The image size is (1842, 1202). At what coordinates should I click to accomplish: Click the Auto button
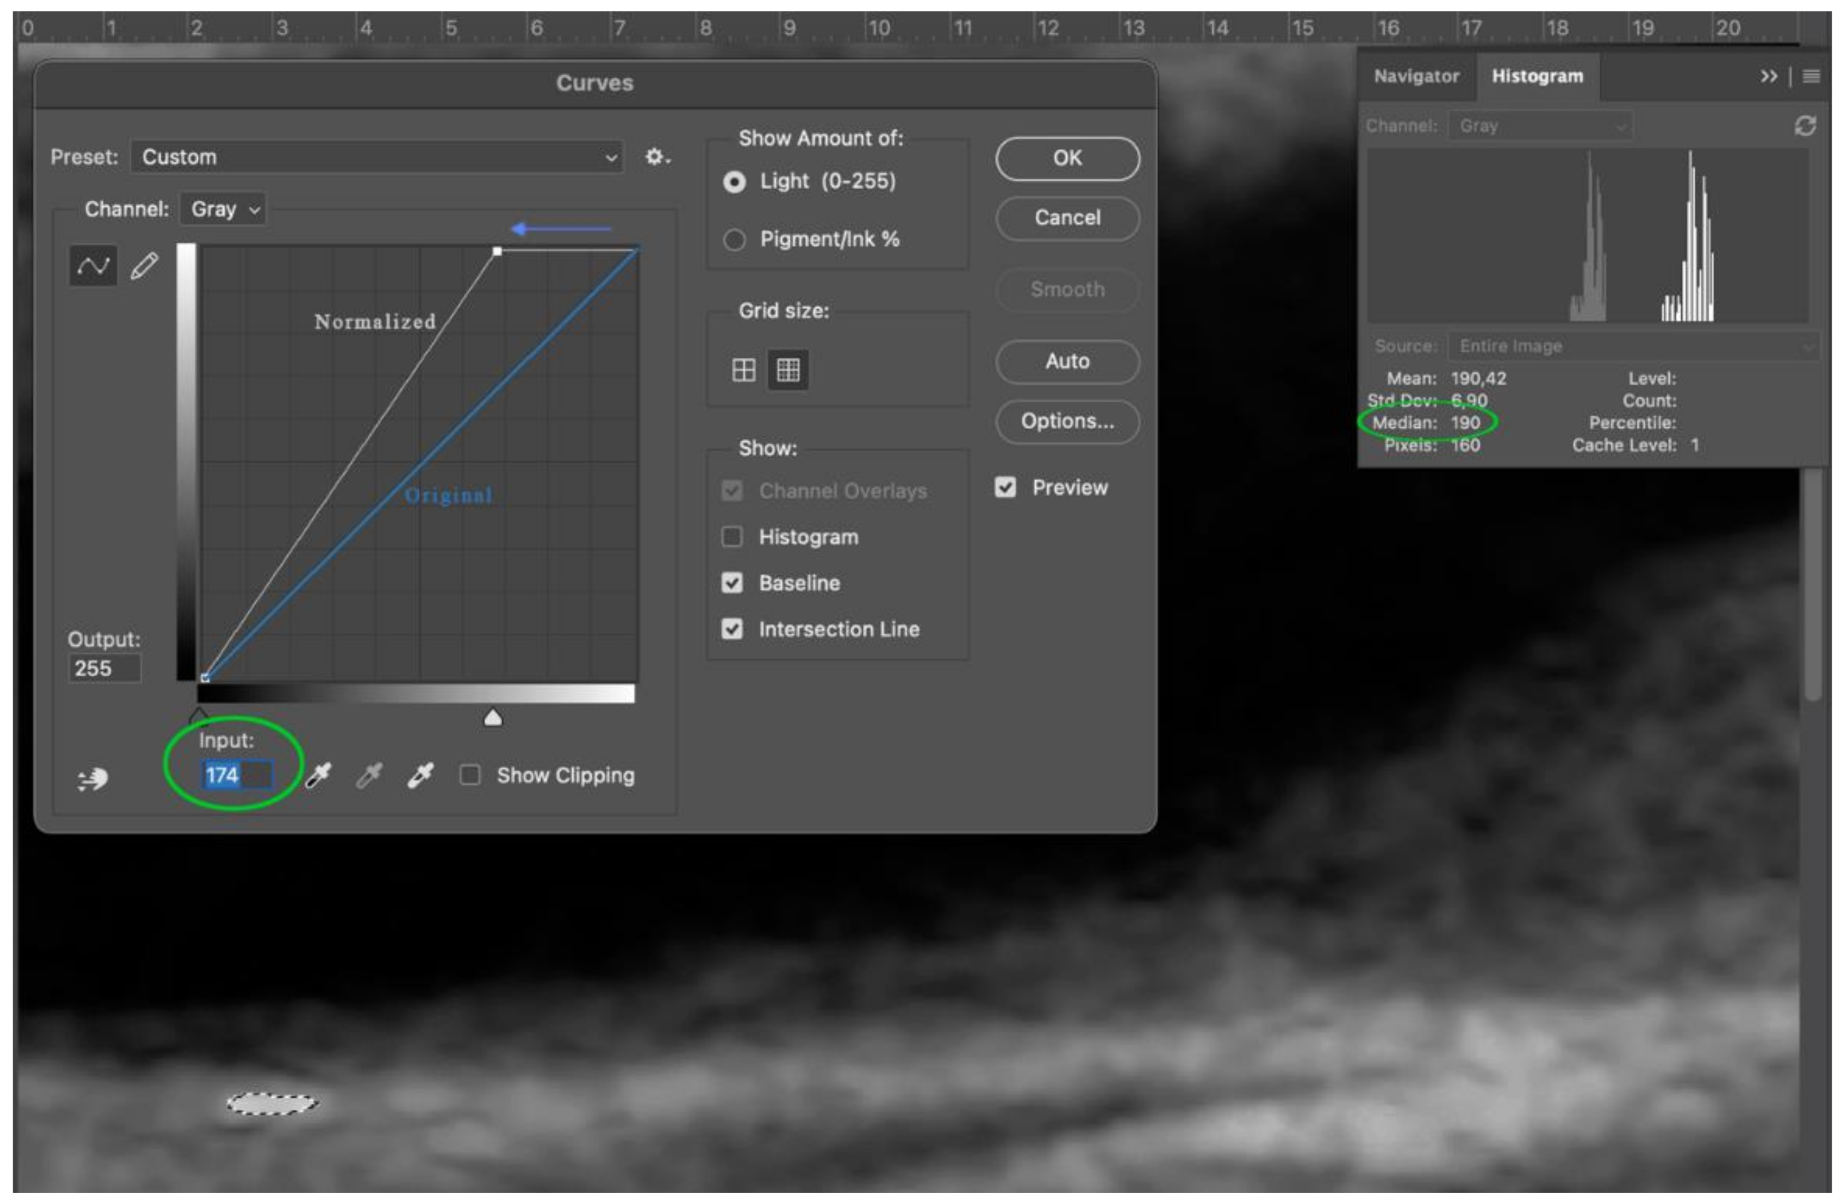(x=1066, y=362)
